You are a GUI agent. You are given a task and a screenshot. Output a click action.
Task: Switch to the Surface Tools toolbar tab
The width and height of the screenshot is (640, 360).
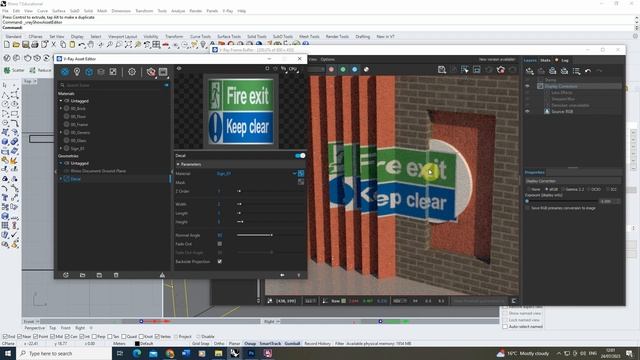click(229, 36)
